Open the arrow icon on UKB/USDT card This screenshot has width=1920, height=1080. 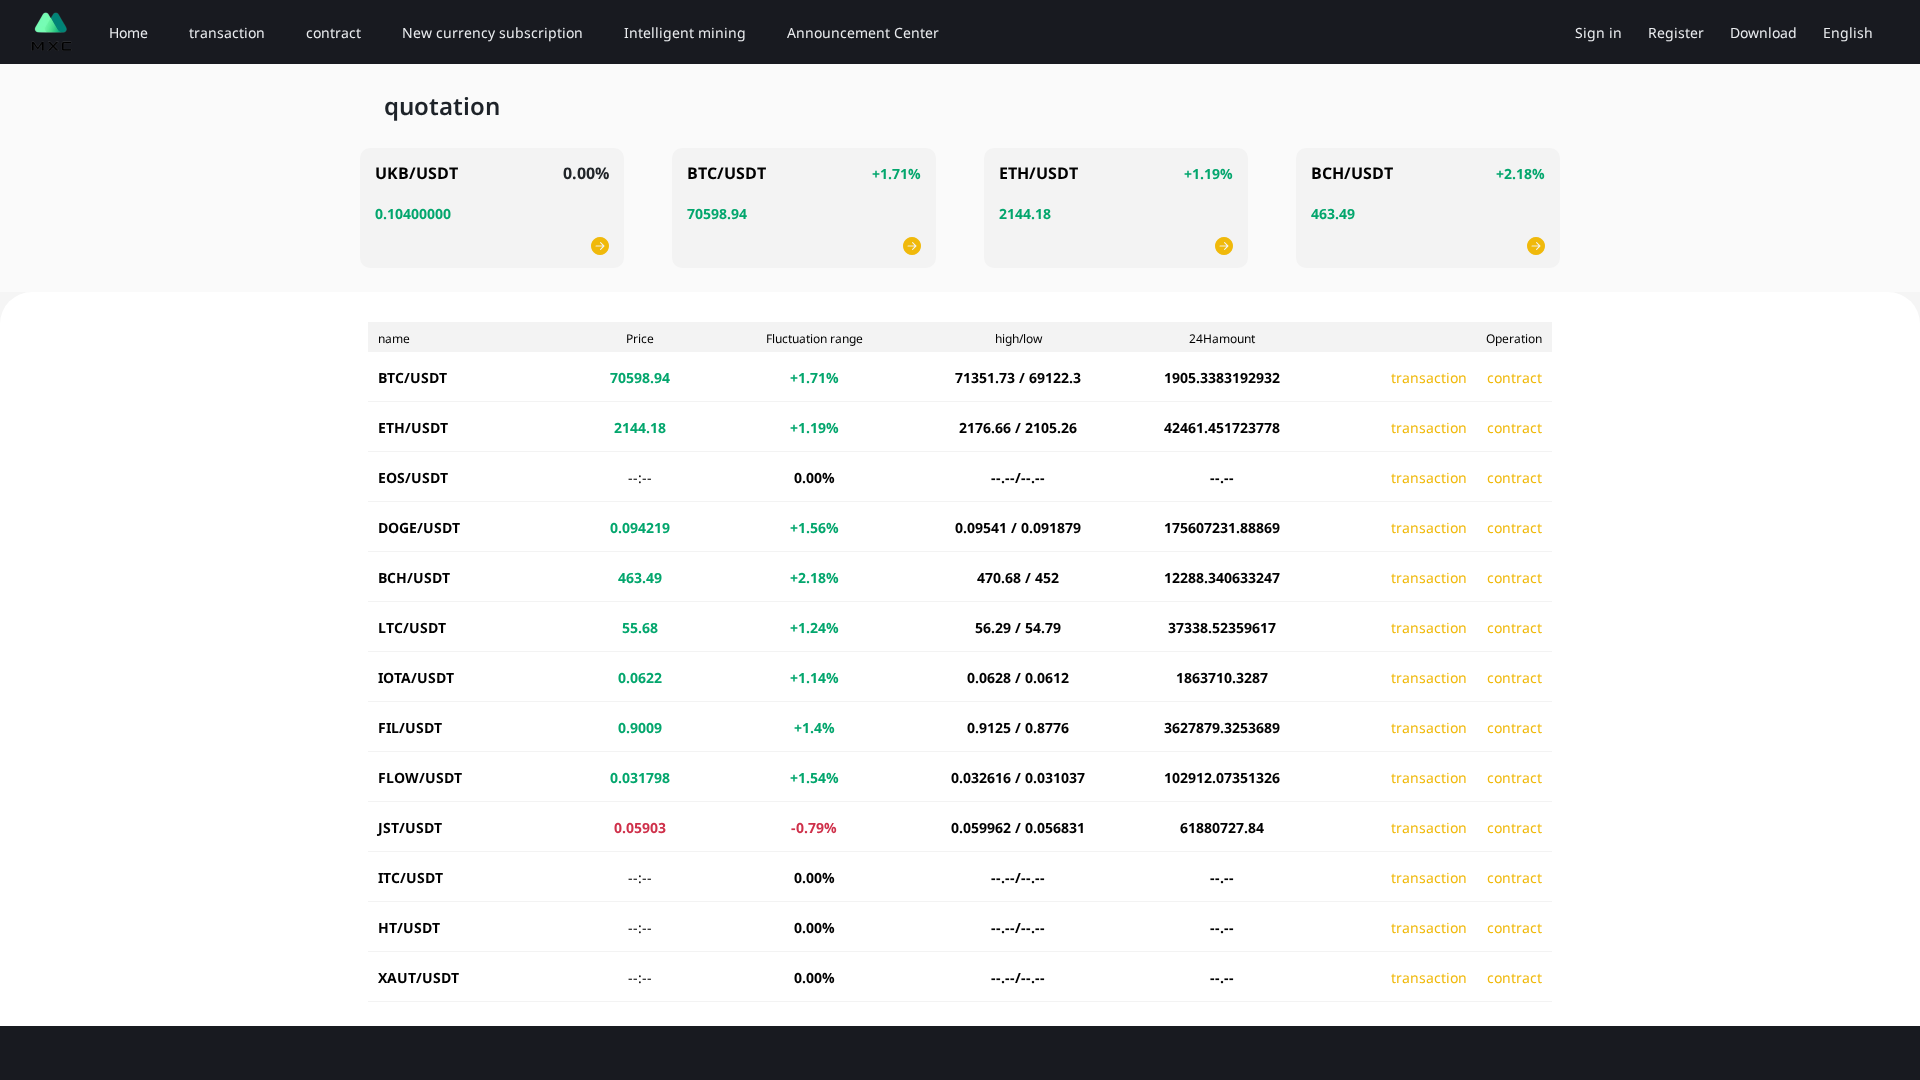click(600, 245)
